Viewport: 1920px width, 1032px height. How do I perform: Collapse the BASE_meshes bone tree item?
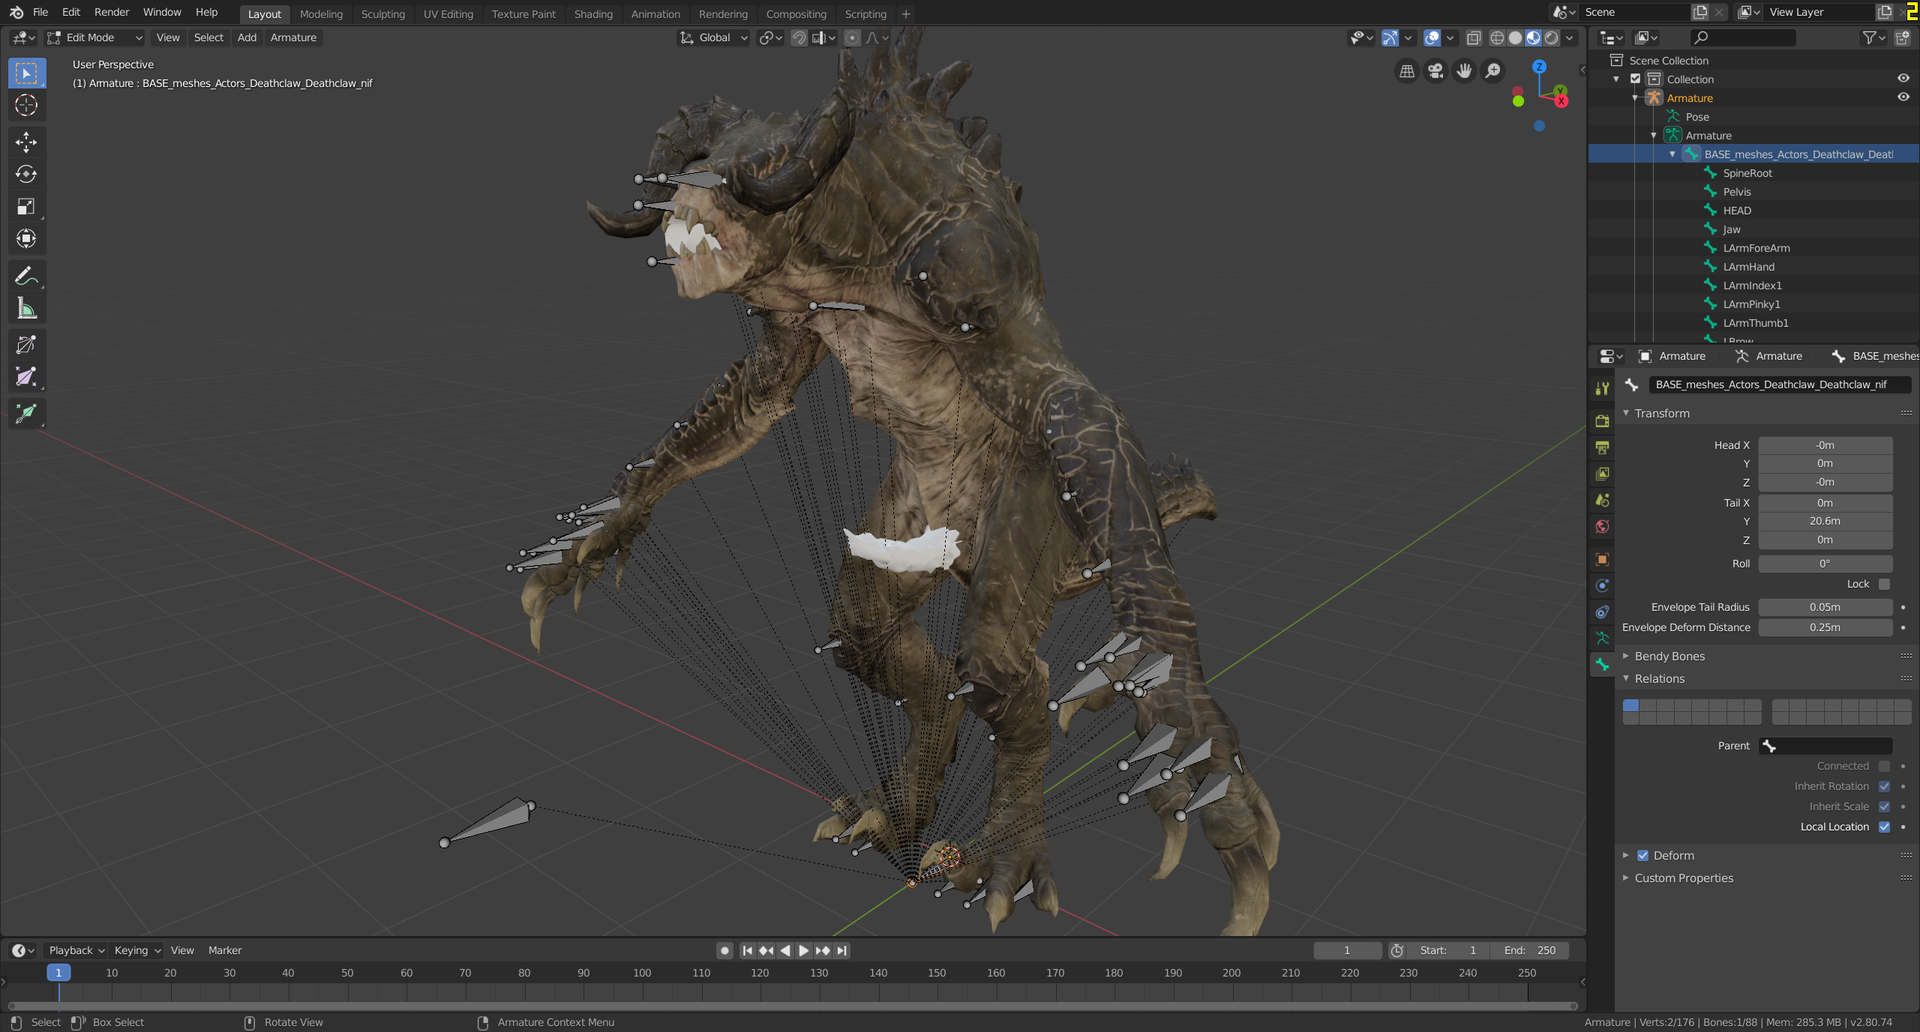click(1672, 155)
